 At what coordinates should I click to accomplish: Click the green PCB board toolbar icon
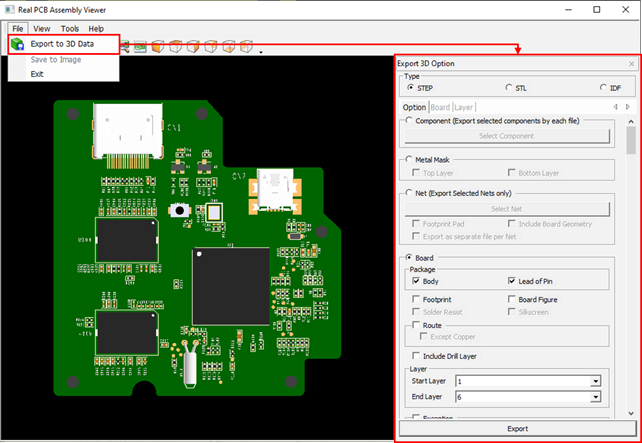(x=140, y=45)
